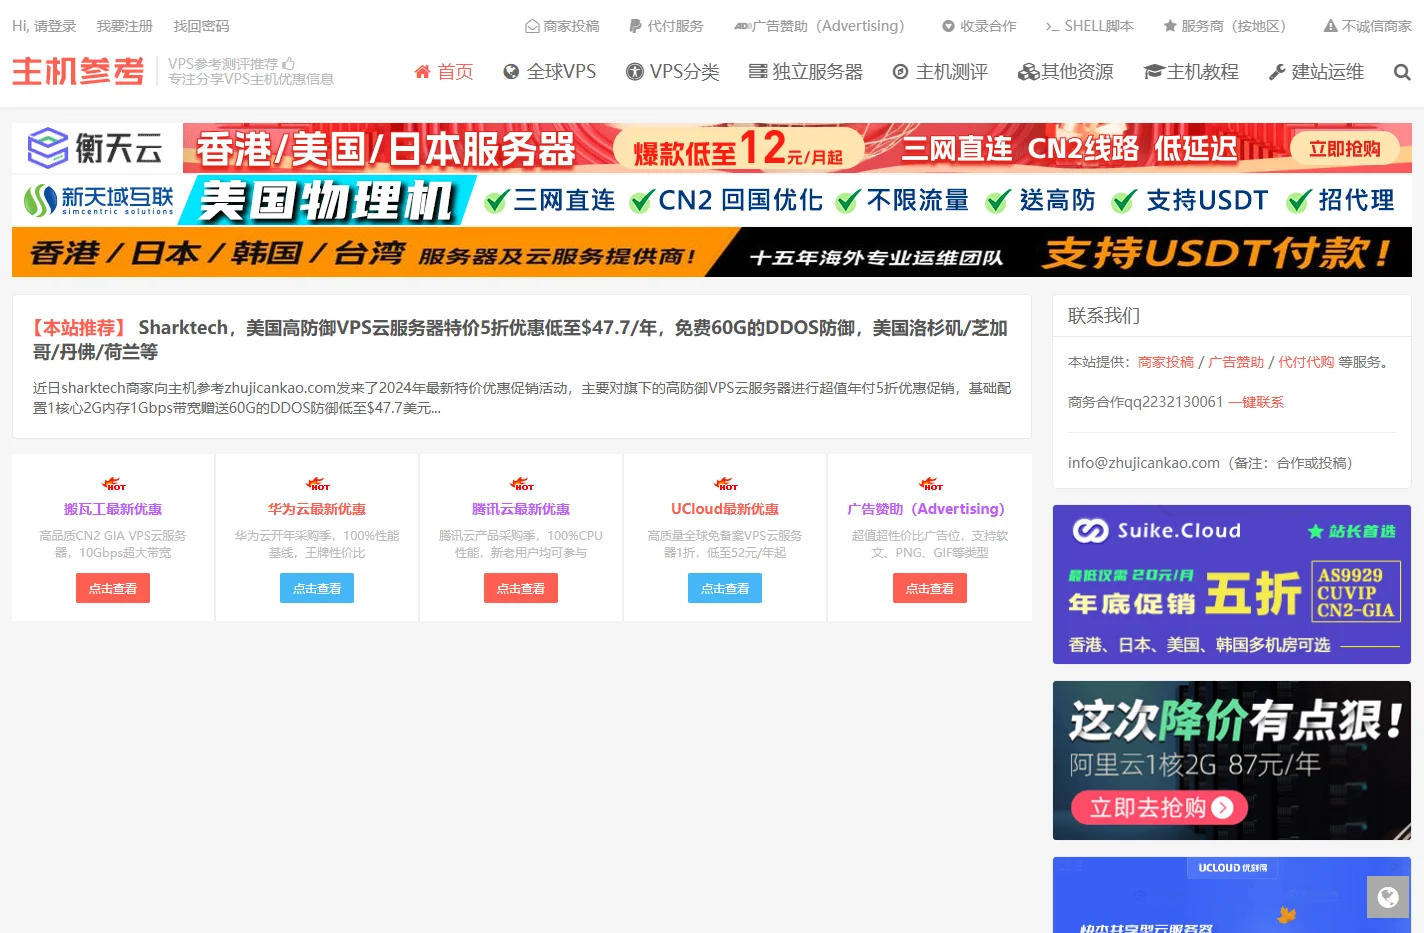
Task: Click 点击查看 under 搬瓦工最新优惠
Action: [113, 588]
